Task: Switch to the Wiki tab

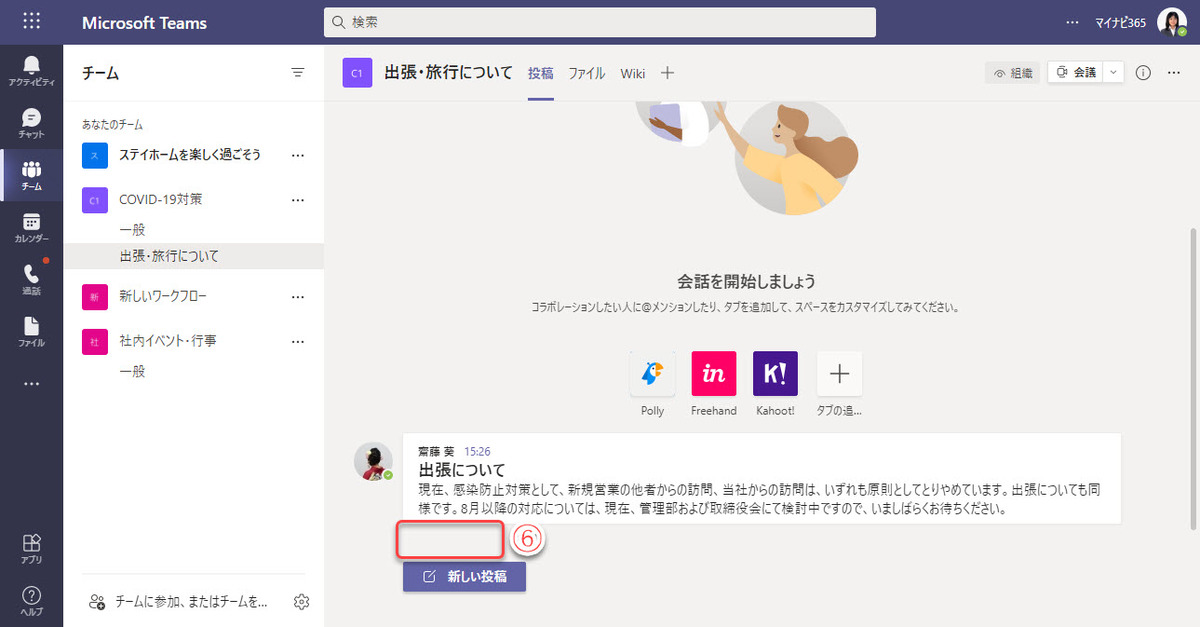Action: pos(632,73)
